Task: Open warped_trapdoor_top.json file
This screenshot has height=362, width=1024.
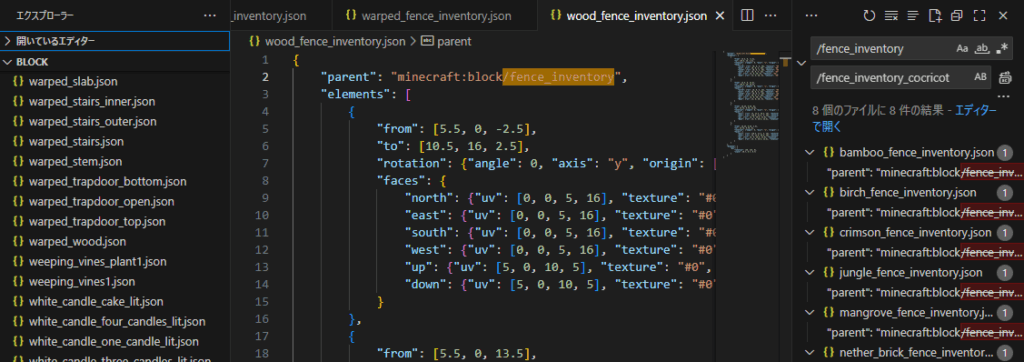Action: (97, 222)
